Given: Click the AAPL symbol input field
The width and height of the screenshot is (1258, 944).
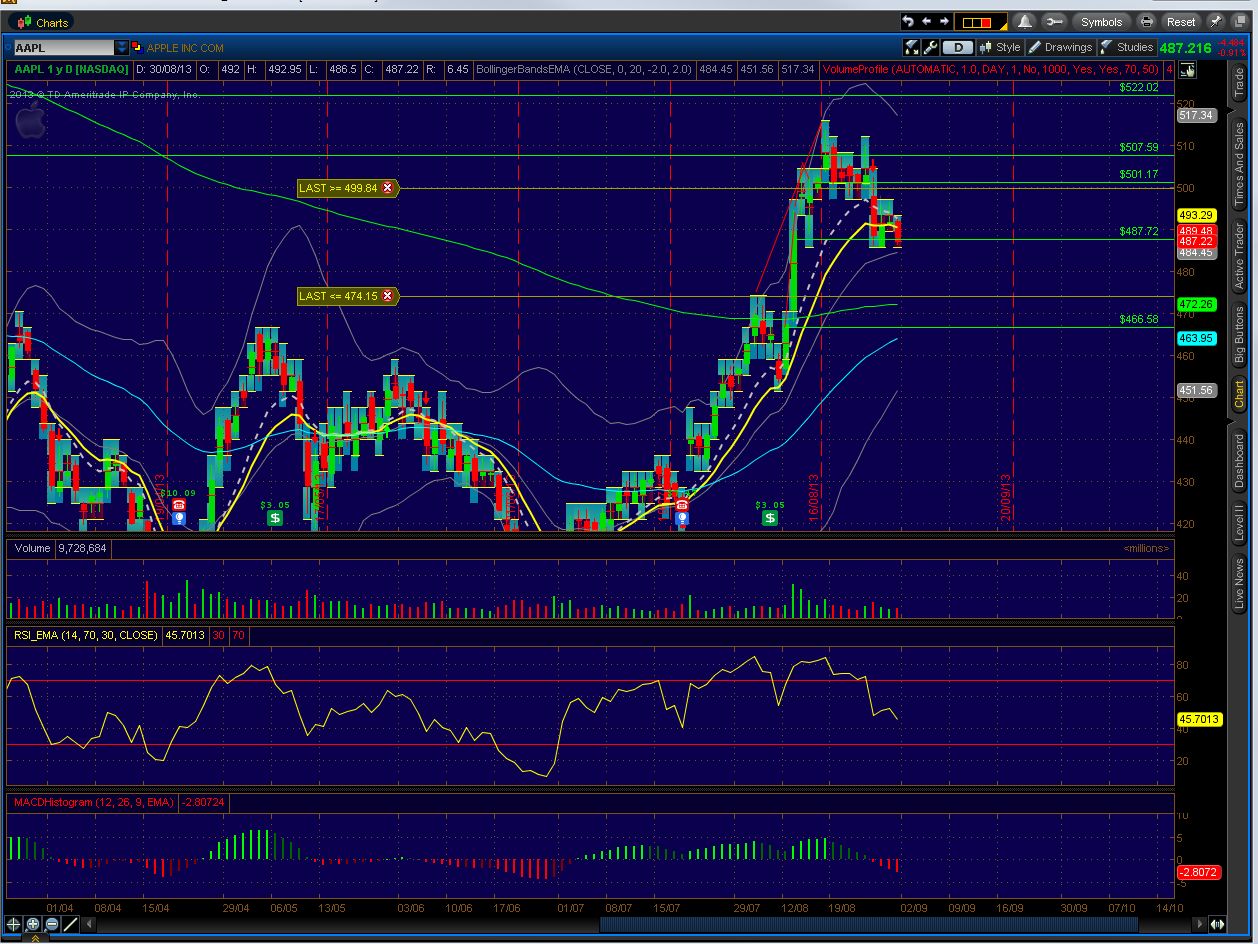Looking at the screenshot, I should click(x=64, y=47).
